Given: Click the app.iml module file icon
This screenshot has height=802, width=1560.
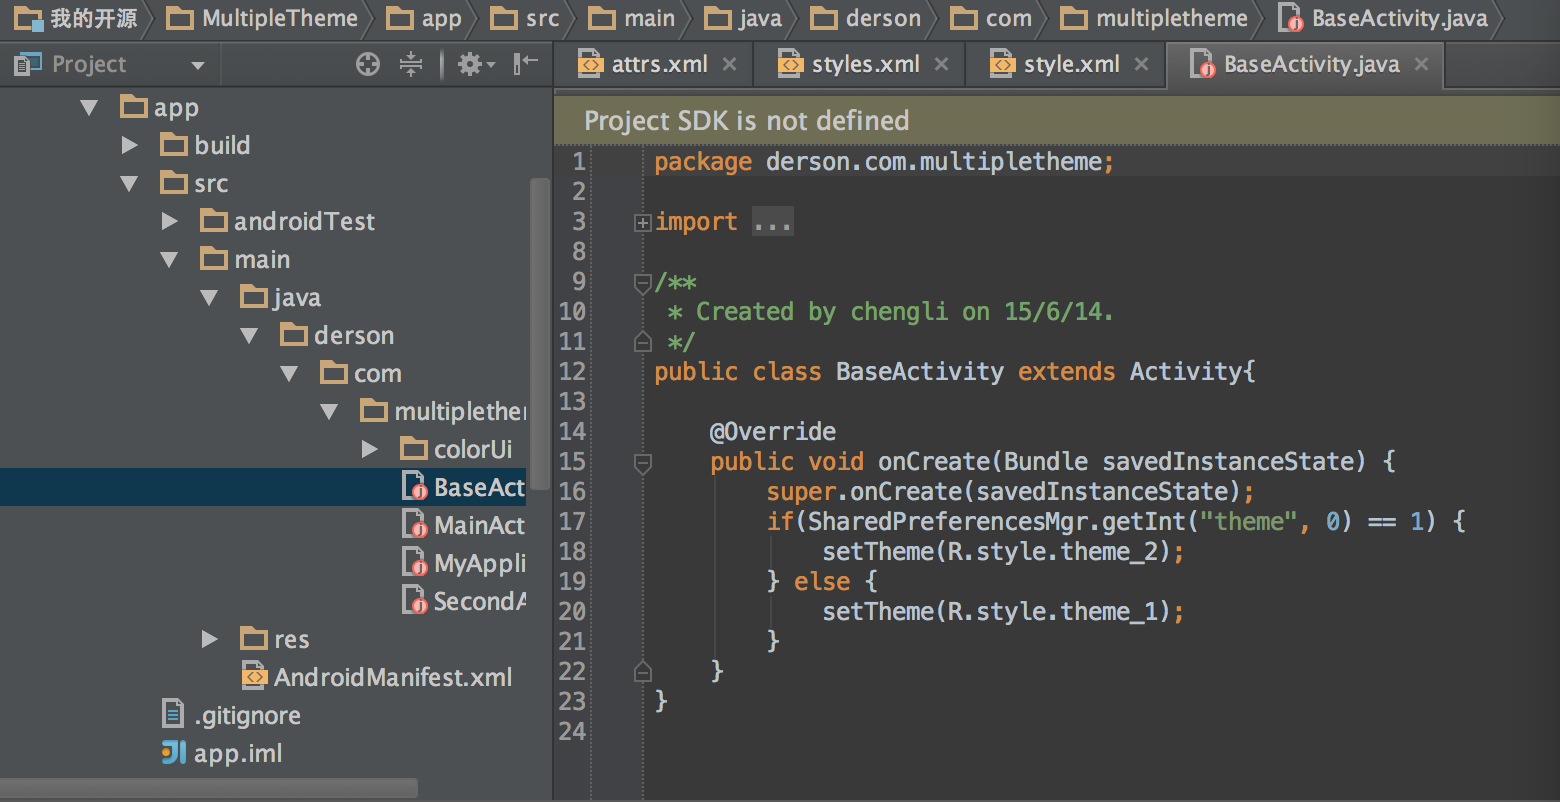Looking at the screenshot, I should point(174,753).
